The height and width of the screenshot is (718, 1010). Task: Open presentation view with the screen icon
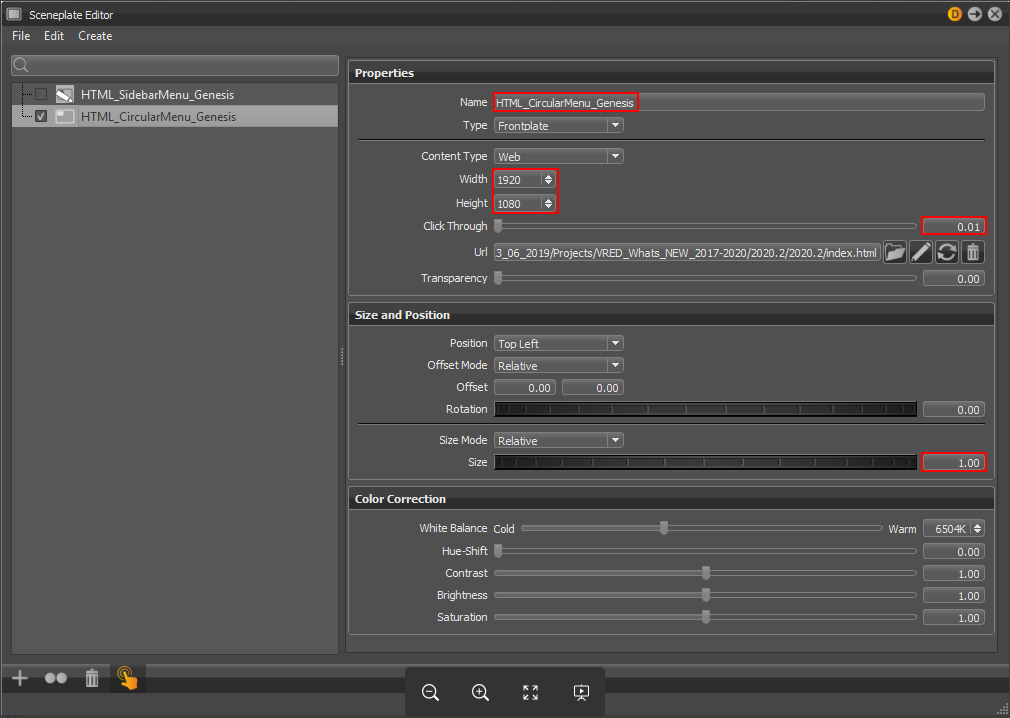click(581, 692)
